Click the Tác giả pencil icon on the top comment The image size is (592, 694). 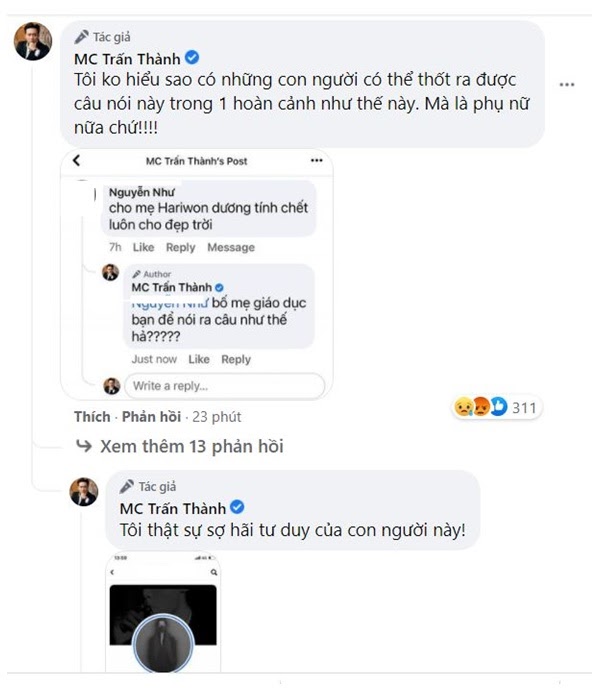(x=81, y=37)
